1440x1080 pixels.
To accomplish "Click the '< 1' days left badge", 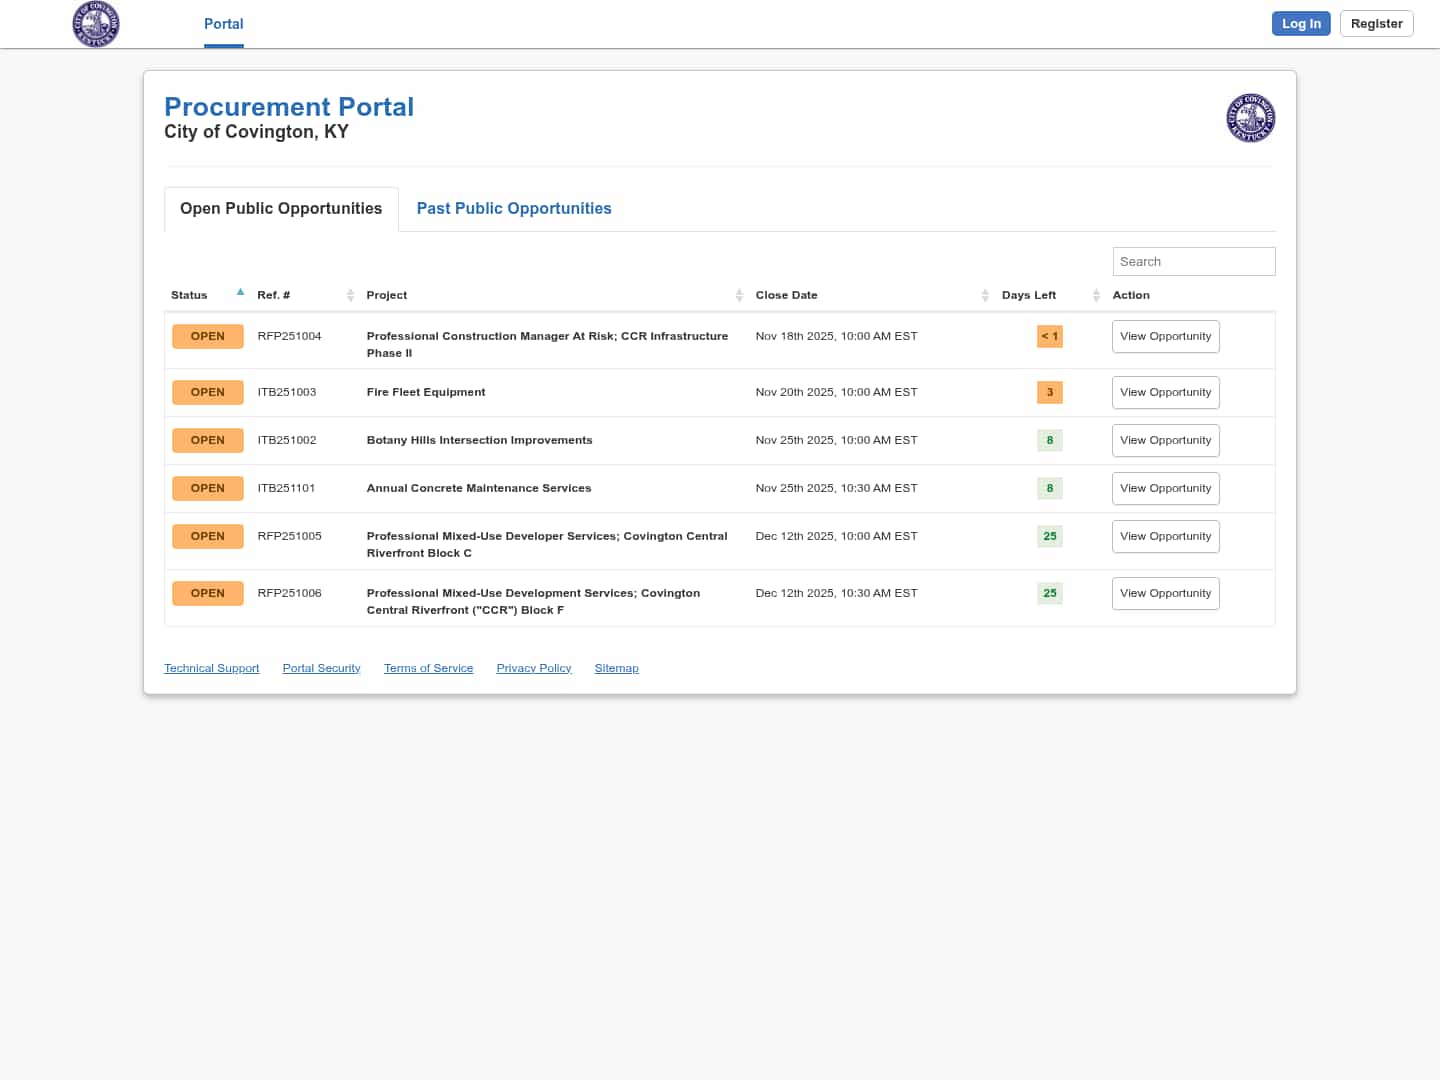I will click(1049, 336).
